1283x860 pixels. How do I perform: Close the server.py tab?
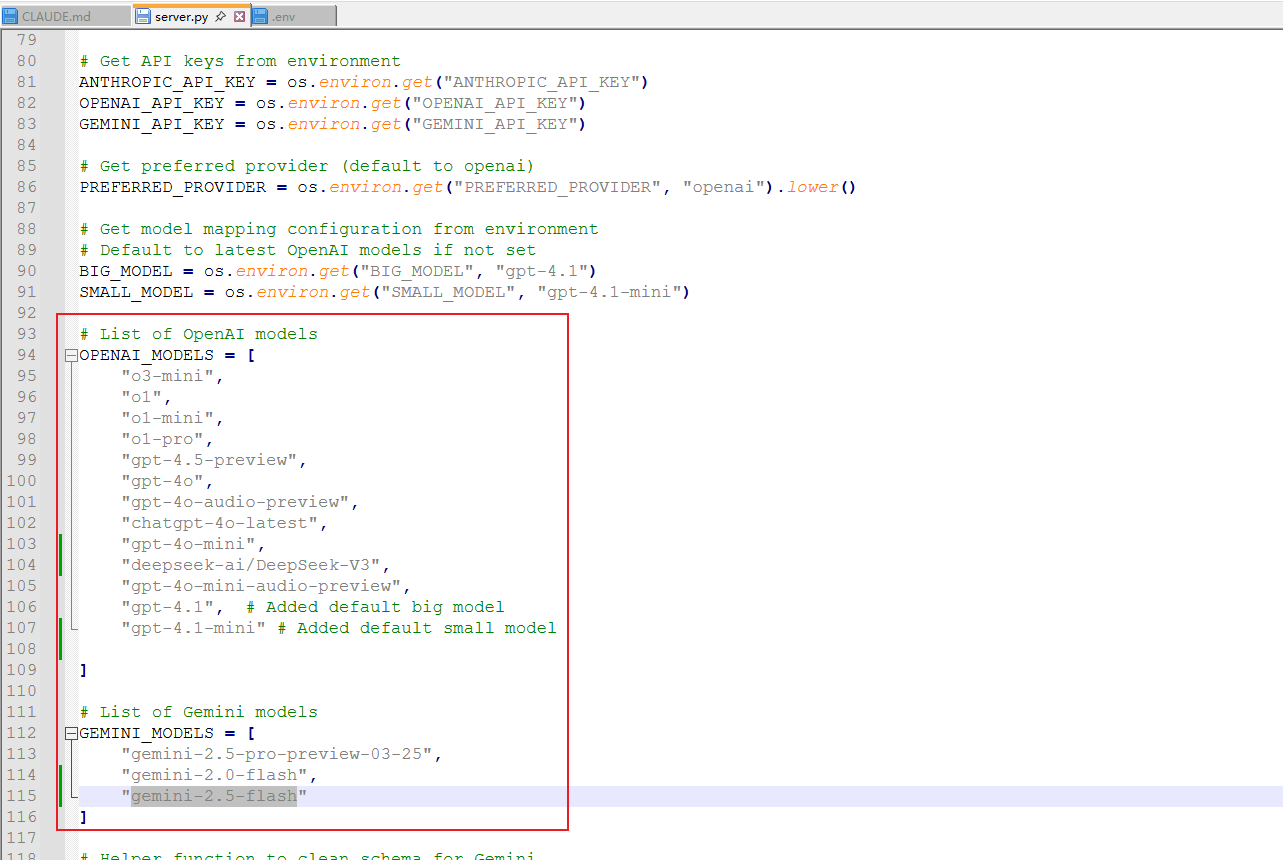[239, 17]
